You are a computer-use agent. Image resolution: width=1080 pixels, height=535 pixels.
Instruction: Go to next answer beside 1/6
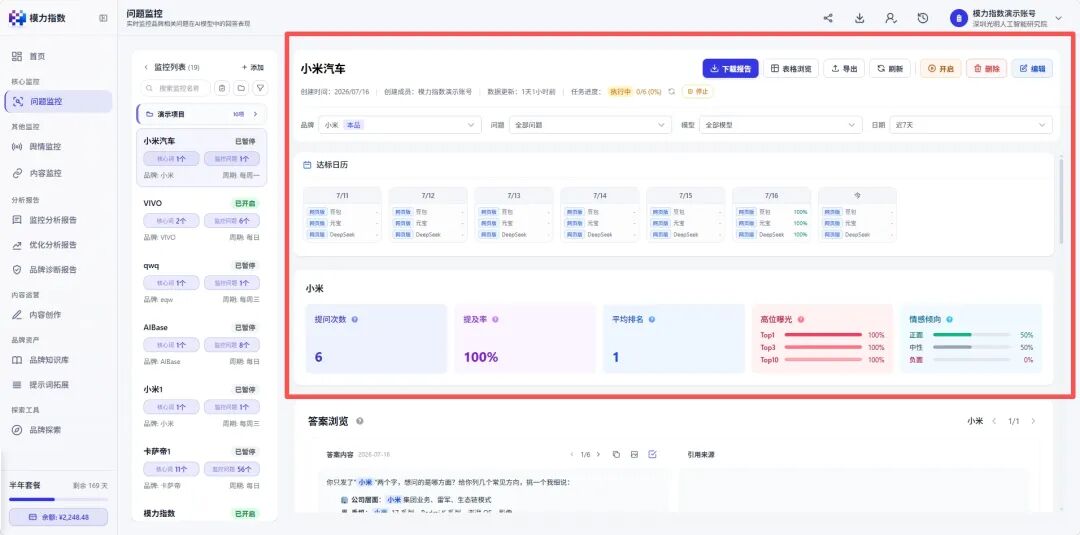598,454
